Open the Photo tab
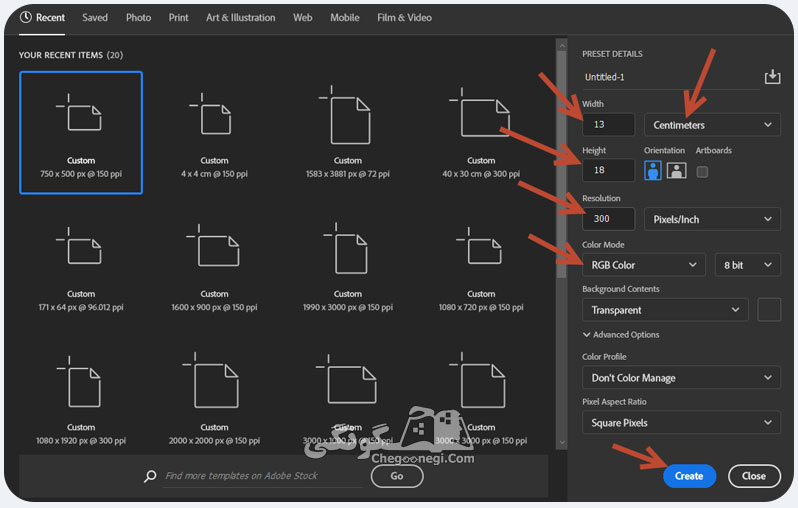The image size is (798, 508). [x=138, y=18]
